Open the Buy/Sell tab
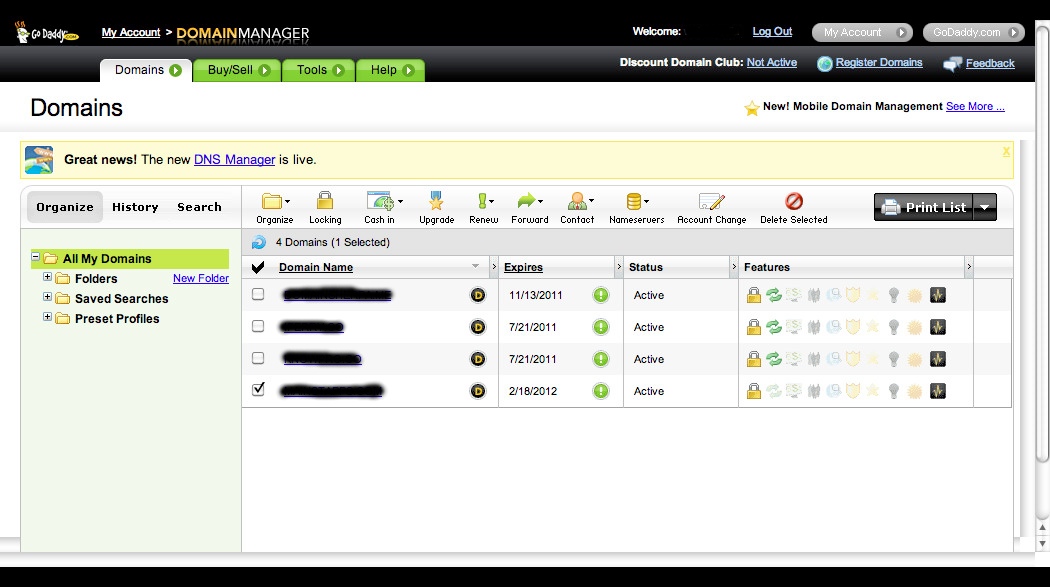1050x587 pixels. (238, 70)
